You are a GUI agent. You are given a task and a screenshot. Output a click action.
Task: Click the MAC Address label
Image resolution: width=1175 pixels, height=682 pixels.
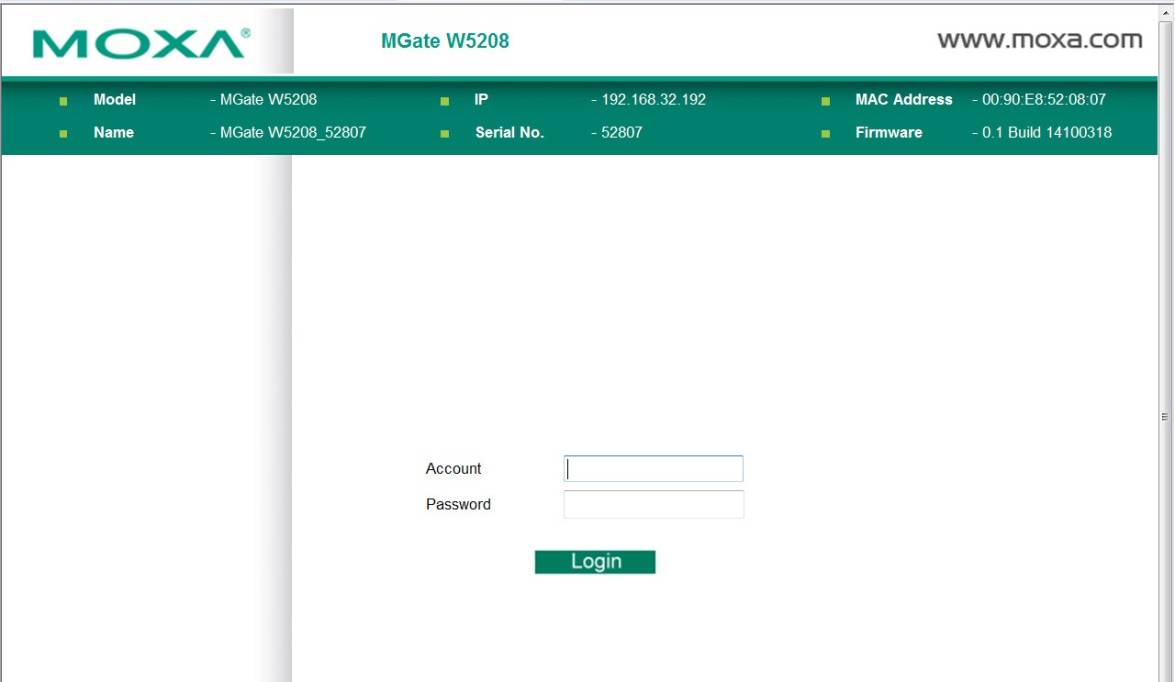[x=904, y=100]
